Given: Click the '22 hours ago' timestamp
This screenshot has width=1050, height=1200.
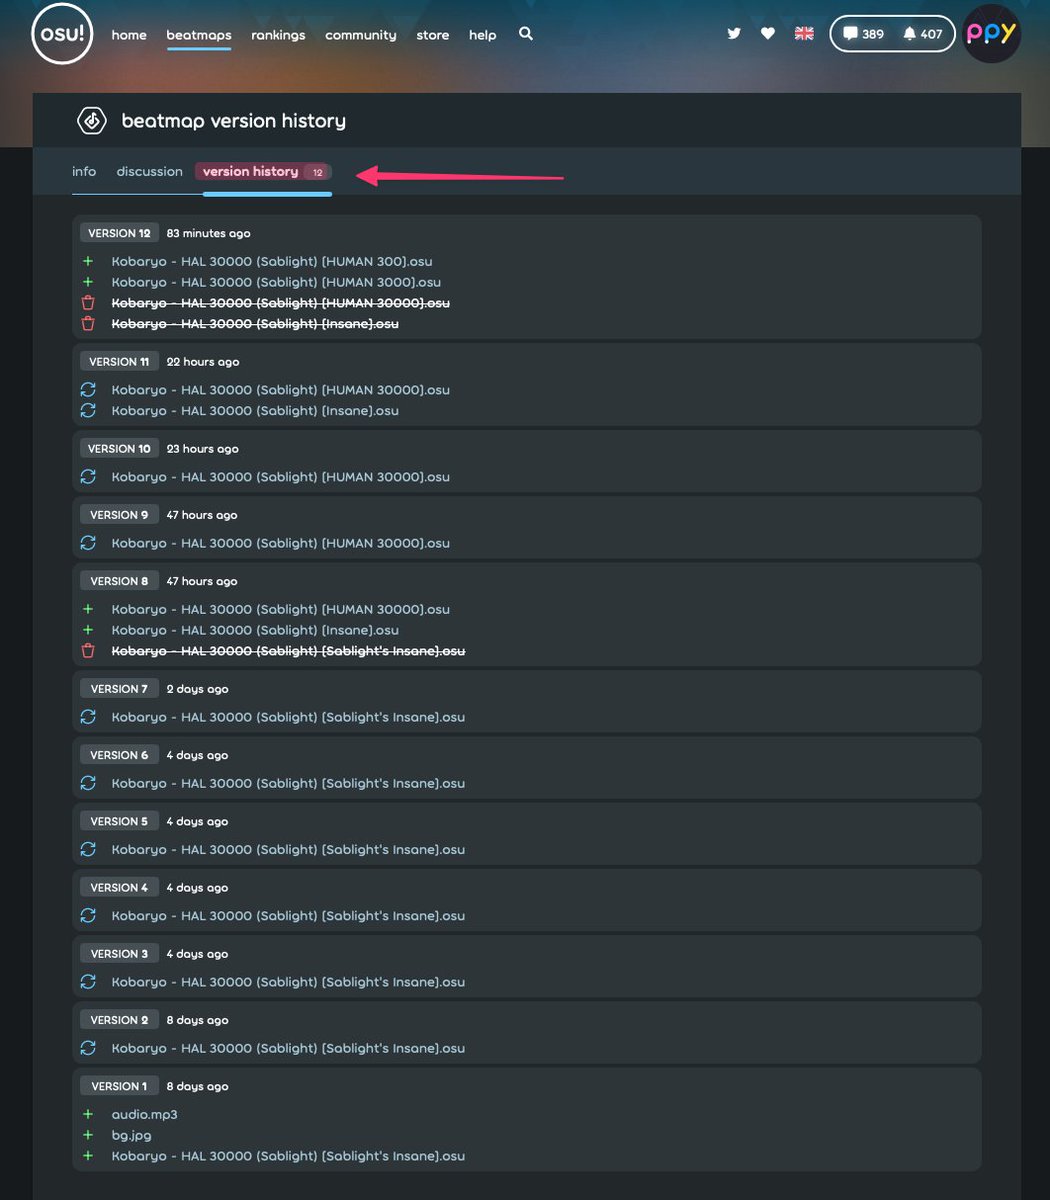Looking at the screenshot, I should tap(203, 361).
